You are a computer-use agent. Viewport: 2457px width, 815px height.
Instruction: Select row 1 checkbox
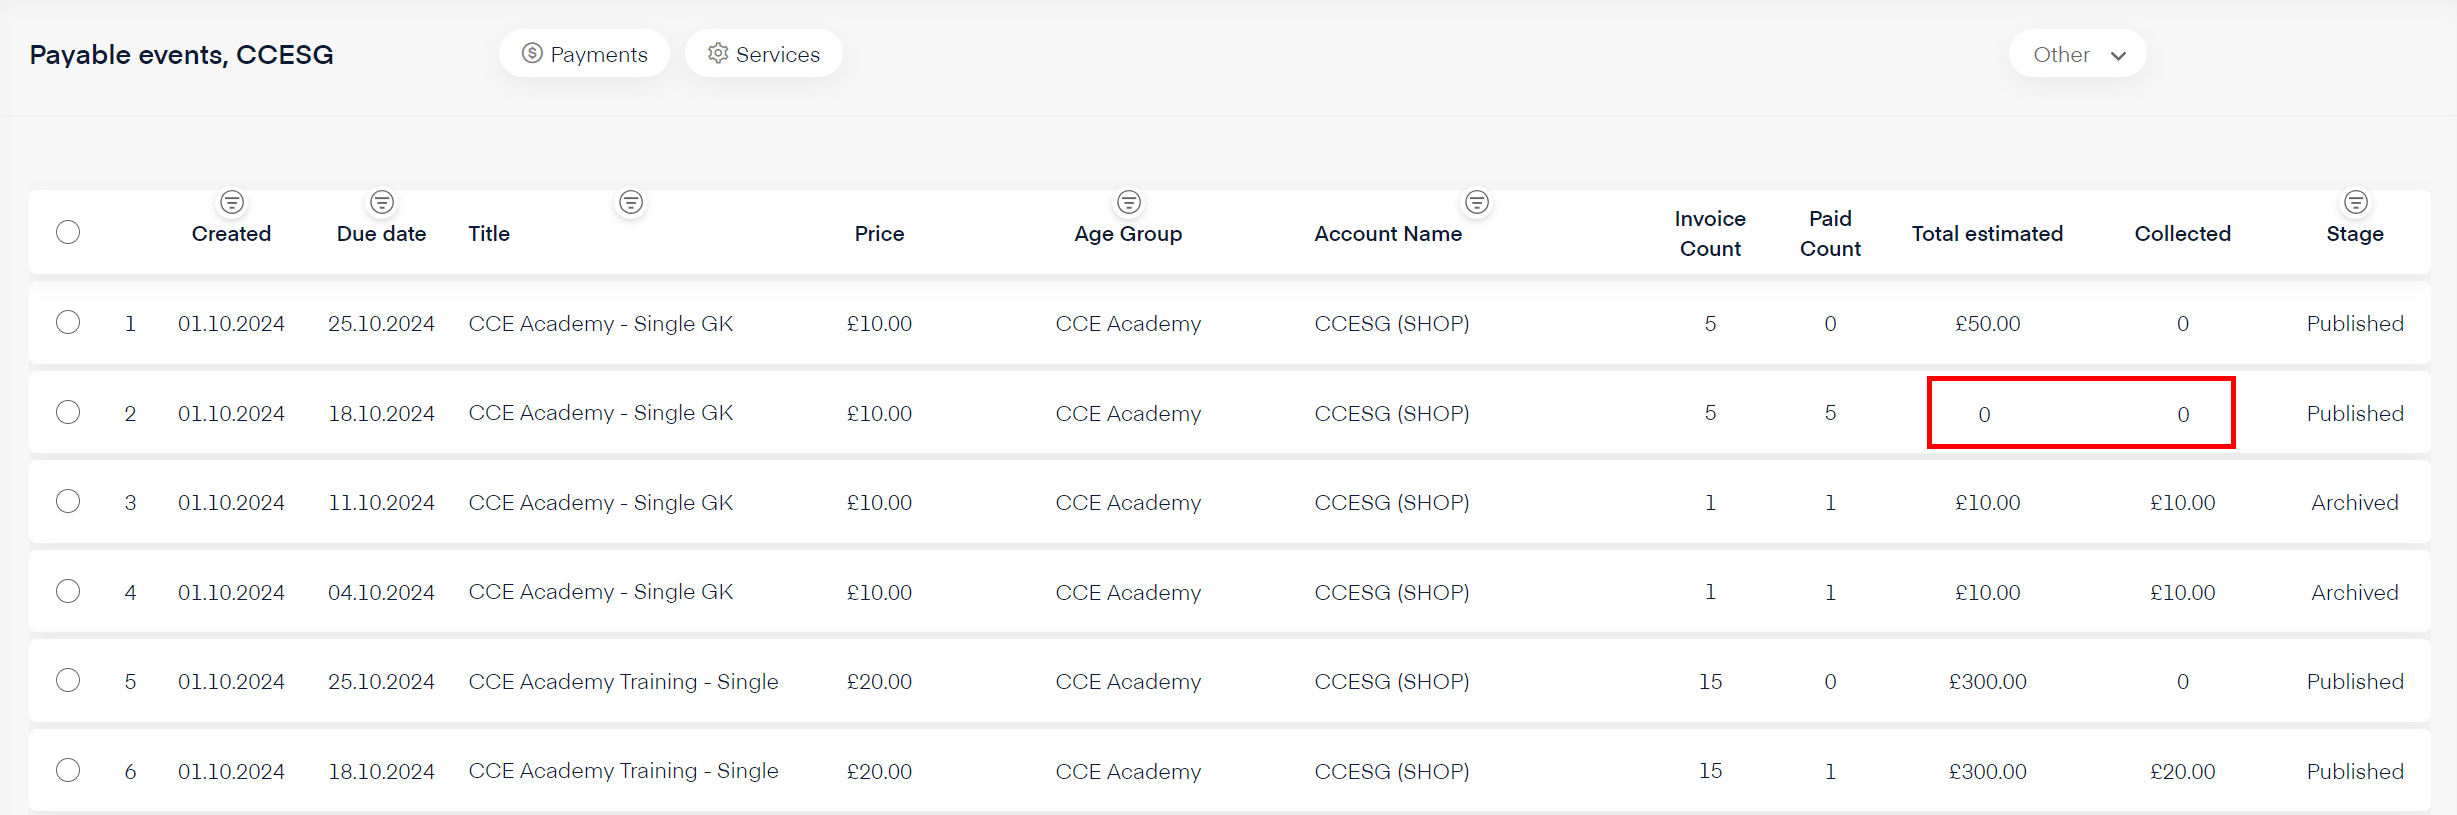[x=68, y=322]
